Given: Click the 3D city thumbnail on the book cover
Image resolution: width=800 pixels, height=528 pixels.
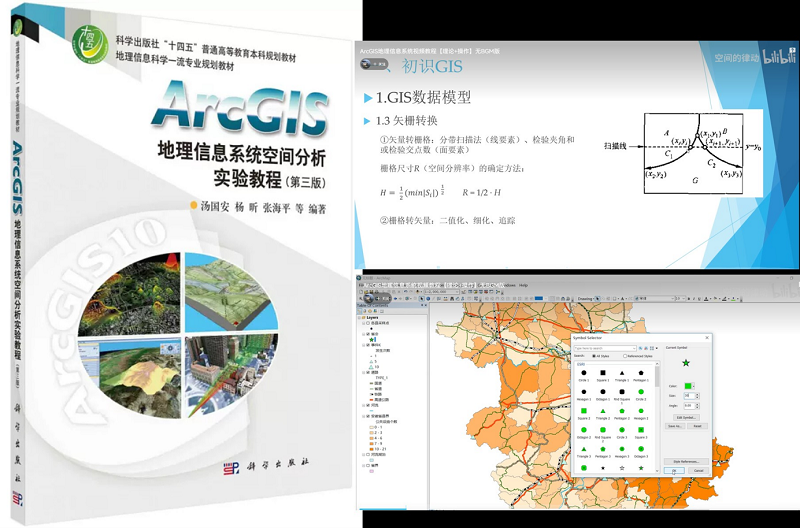Looking at the screenshot, I should point(232,375).
